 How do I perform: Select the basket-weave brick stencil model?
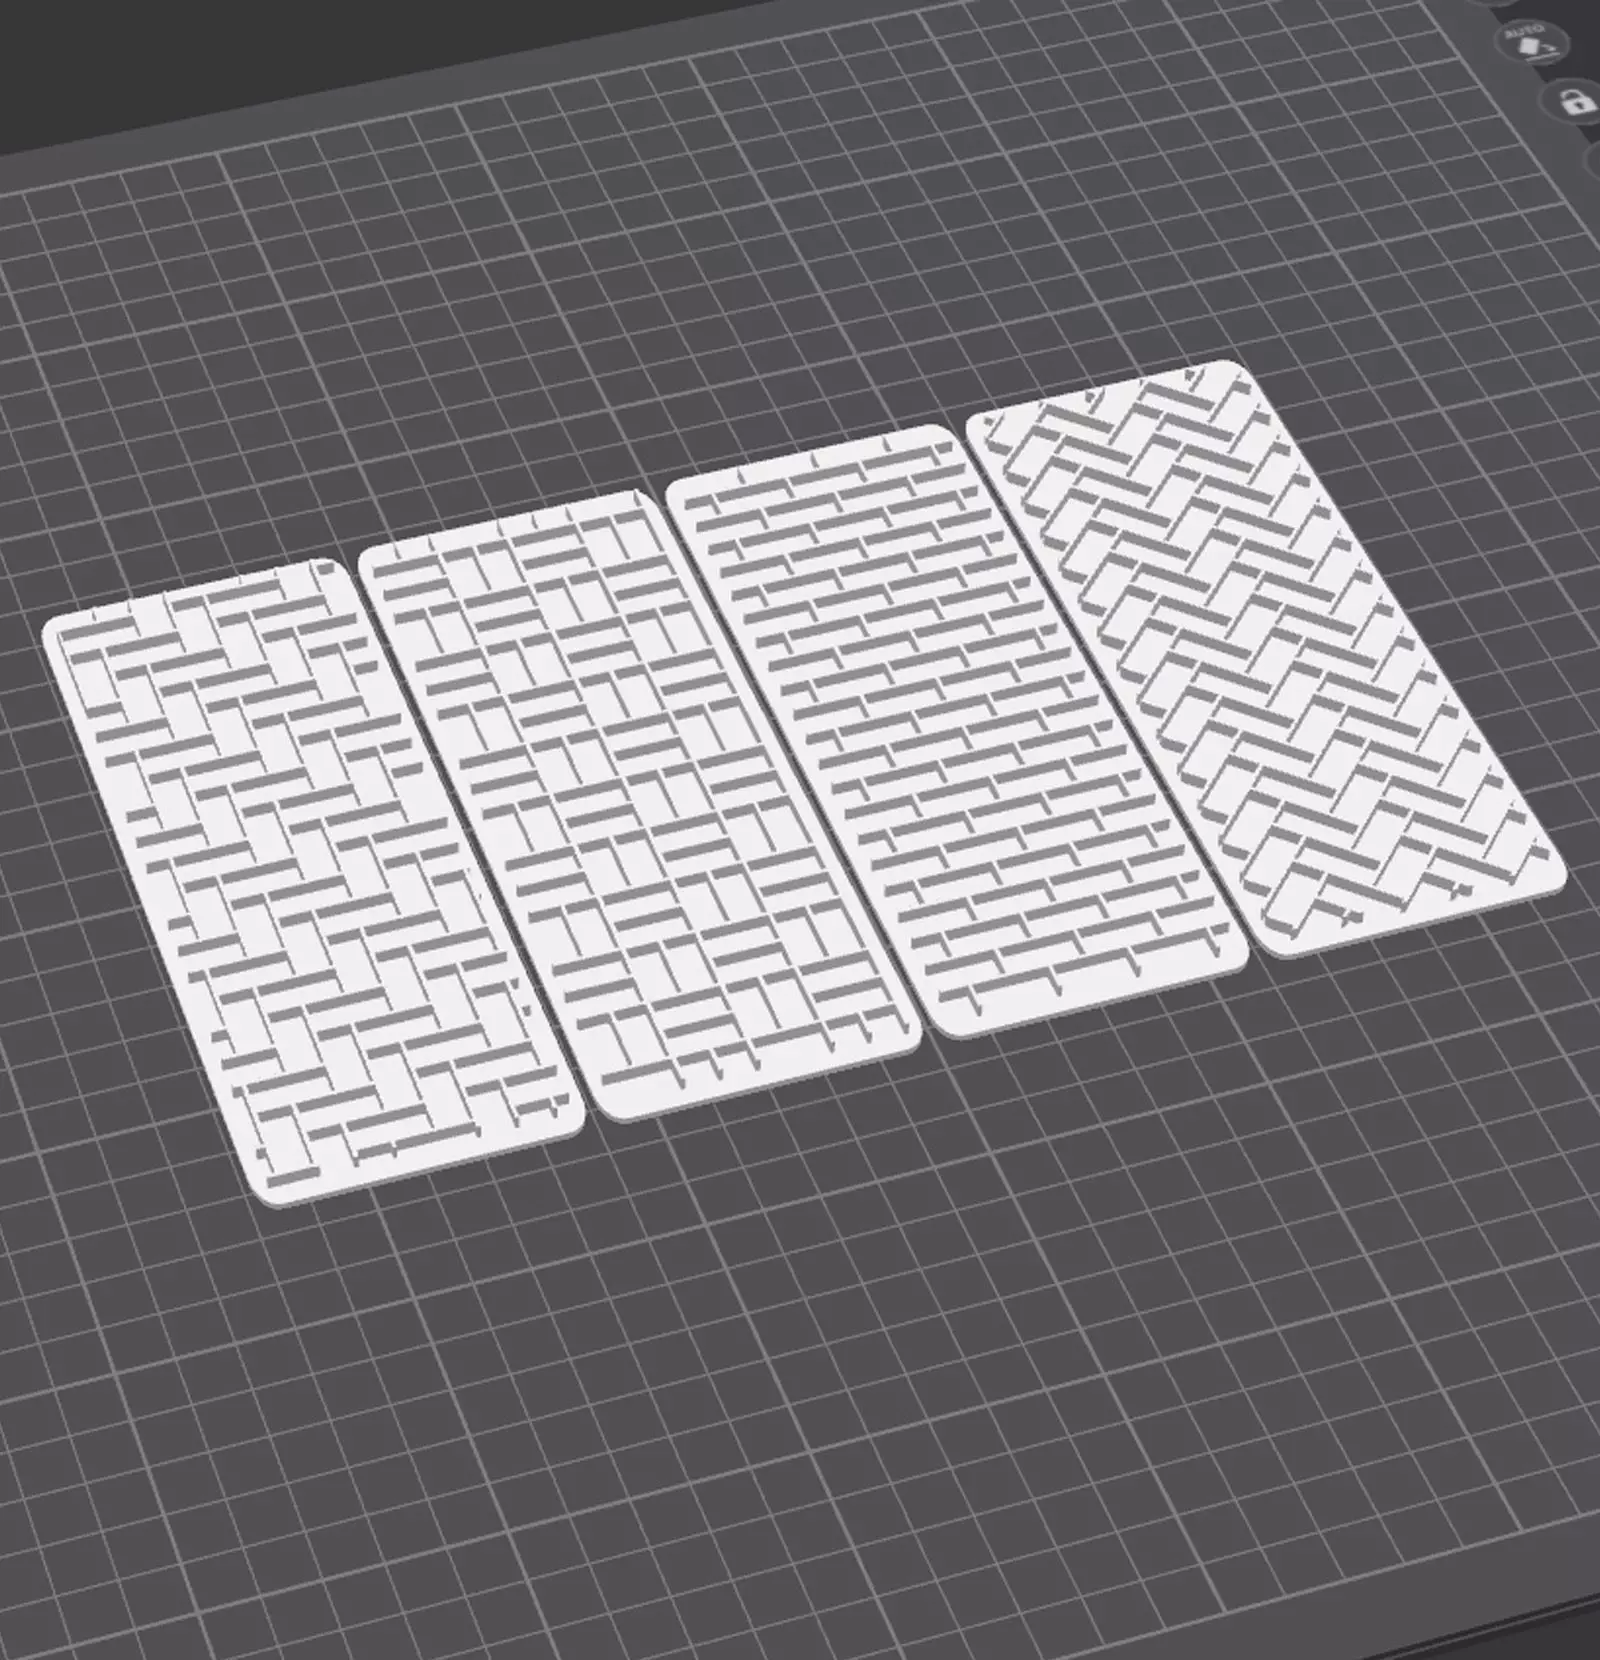[x=638, y=804]
